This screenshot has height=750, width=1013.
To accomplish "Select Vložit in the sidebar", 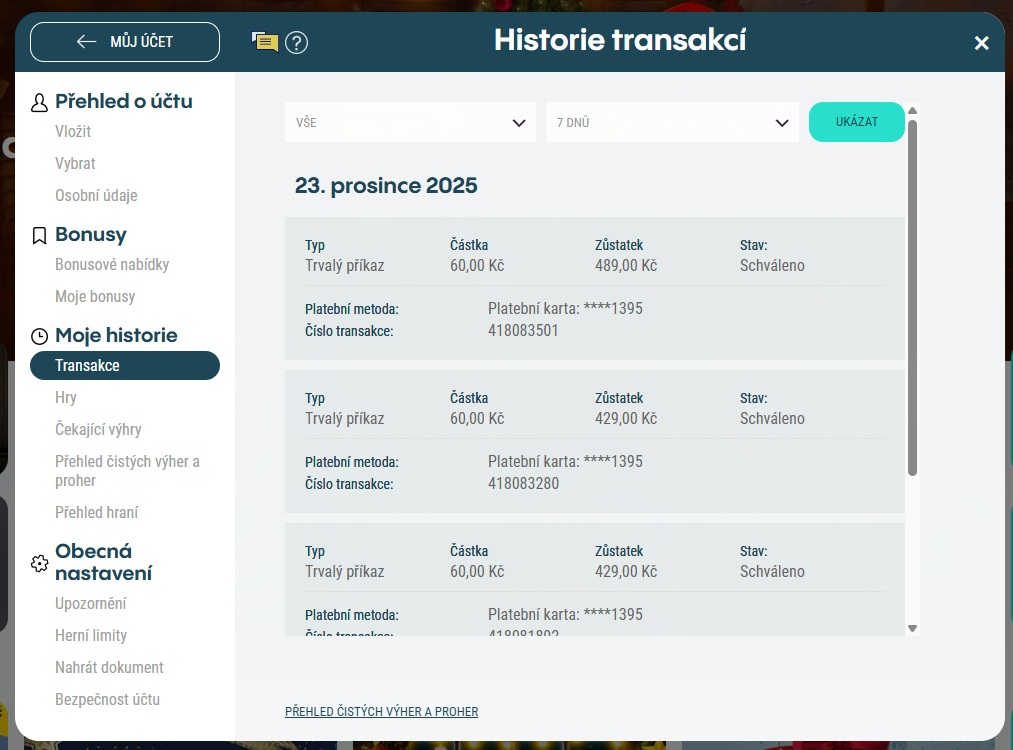I will 73,131.
